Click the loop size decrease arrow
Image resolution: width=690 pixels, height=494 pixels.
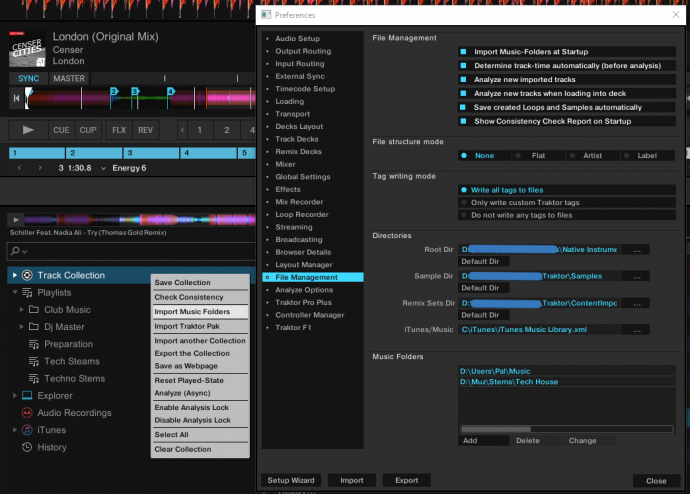[x=183, y=130]
